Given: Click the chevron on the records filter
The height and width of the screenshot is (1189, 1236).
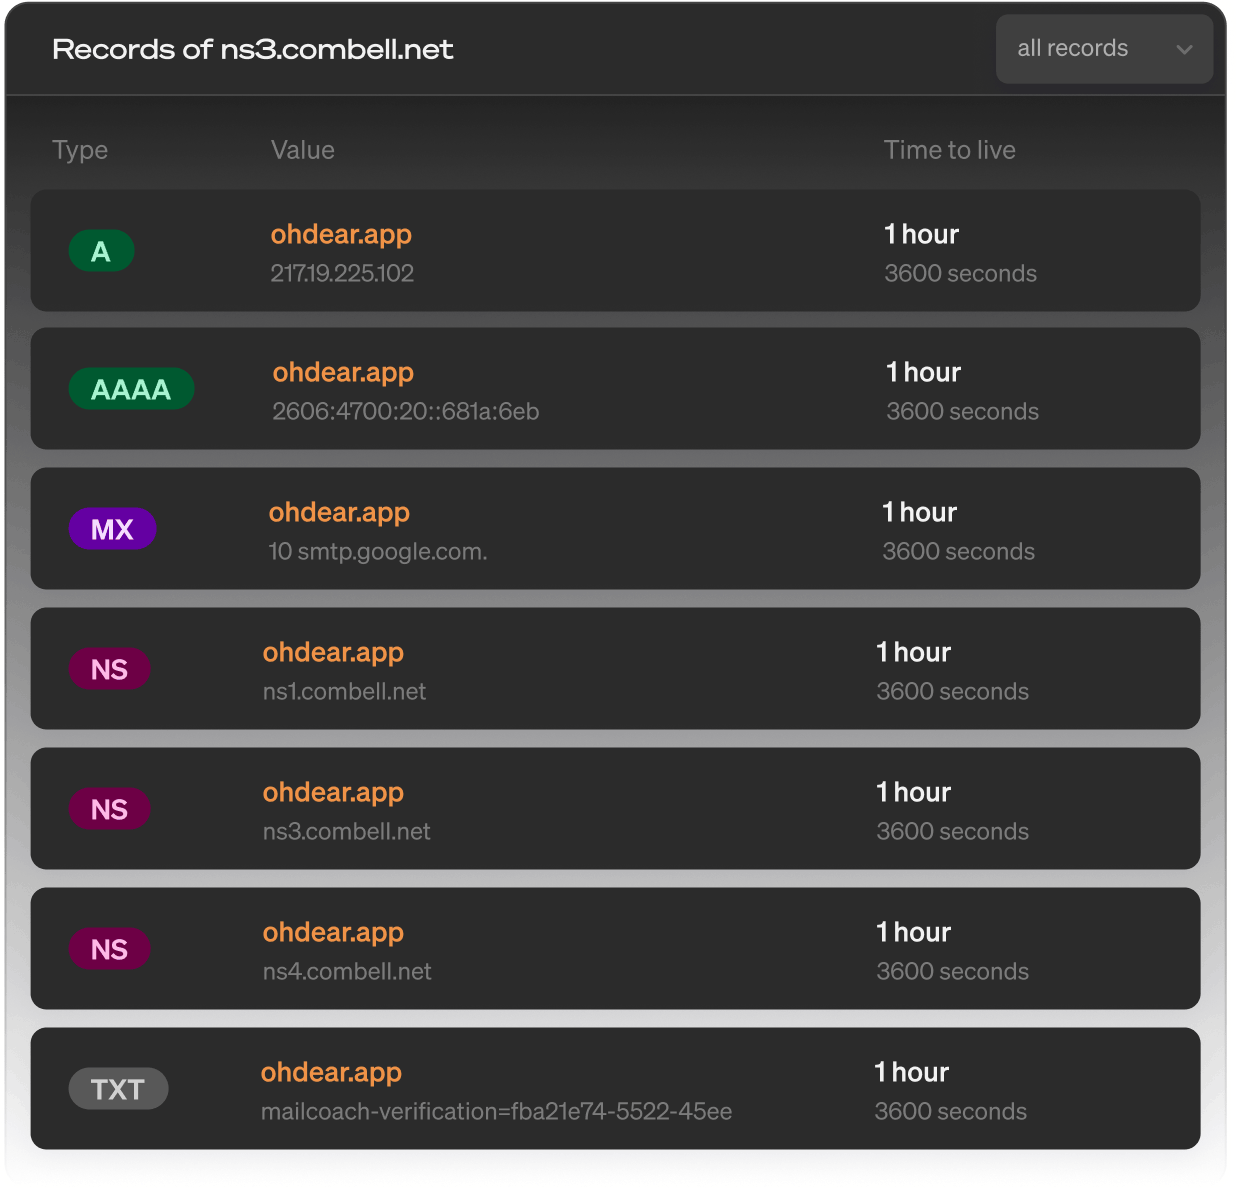Looking at the screenshot, I should pyautogui.click(x=1186, y=48).
